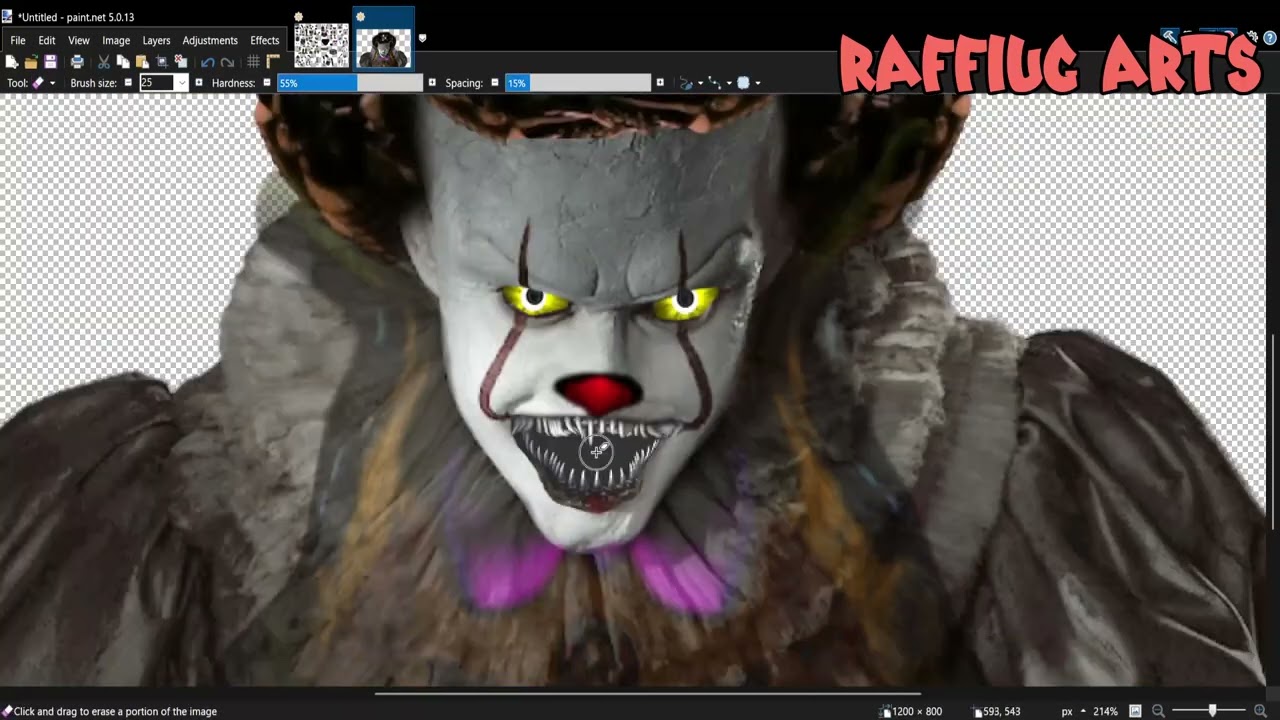Click the fit-to-window zoom icon
1280x720 pixels.
pyautogui.click(x=1135, y=711)
